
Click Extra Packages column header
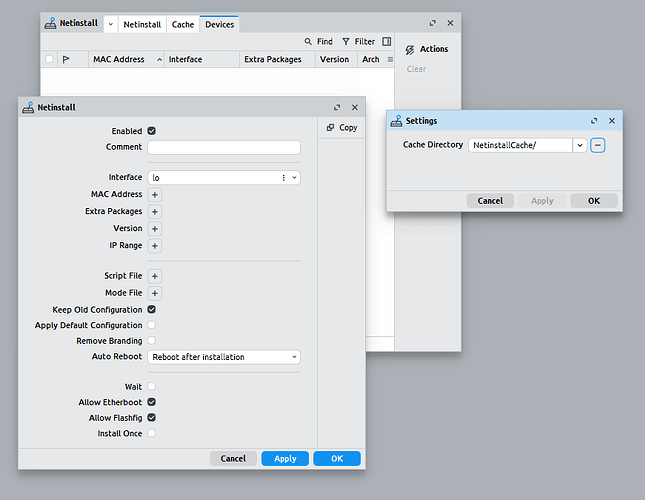[x=278, y=59]
